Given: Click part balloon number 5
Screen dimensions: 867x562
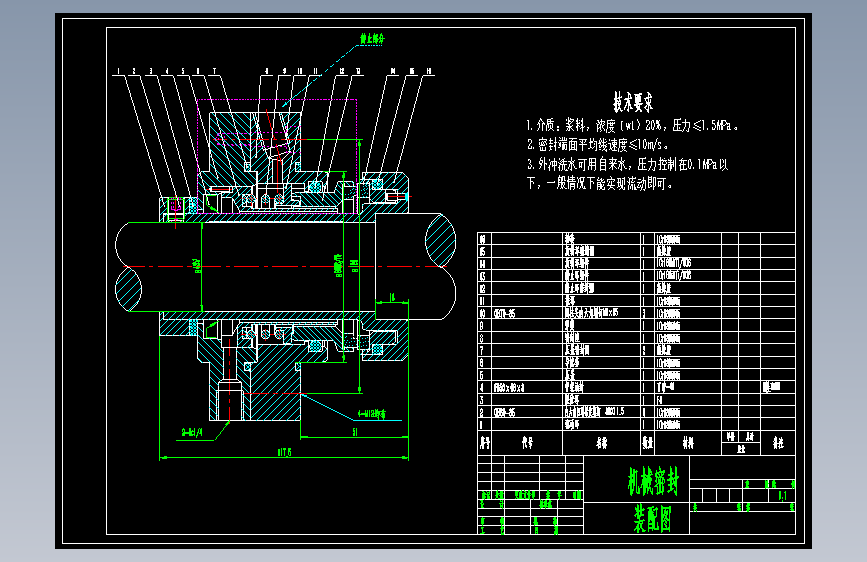Looking at the screenshot, I should 183,71.
